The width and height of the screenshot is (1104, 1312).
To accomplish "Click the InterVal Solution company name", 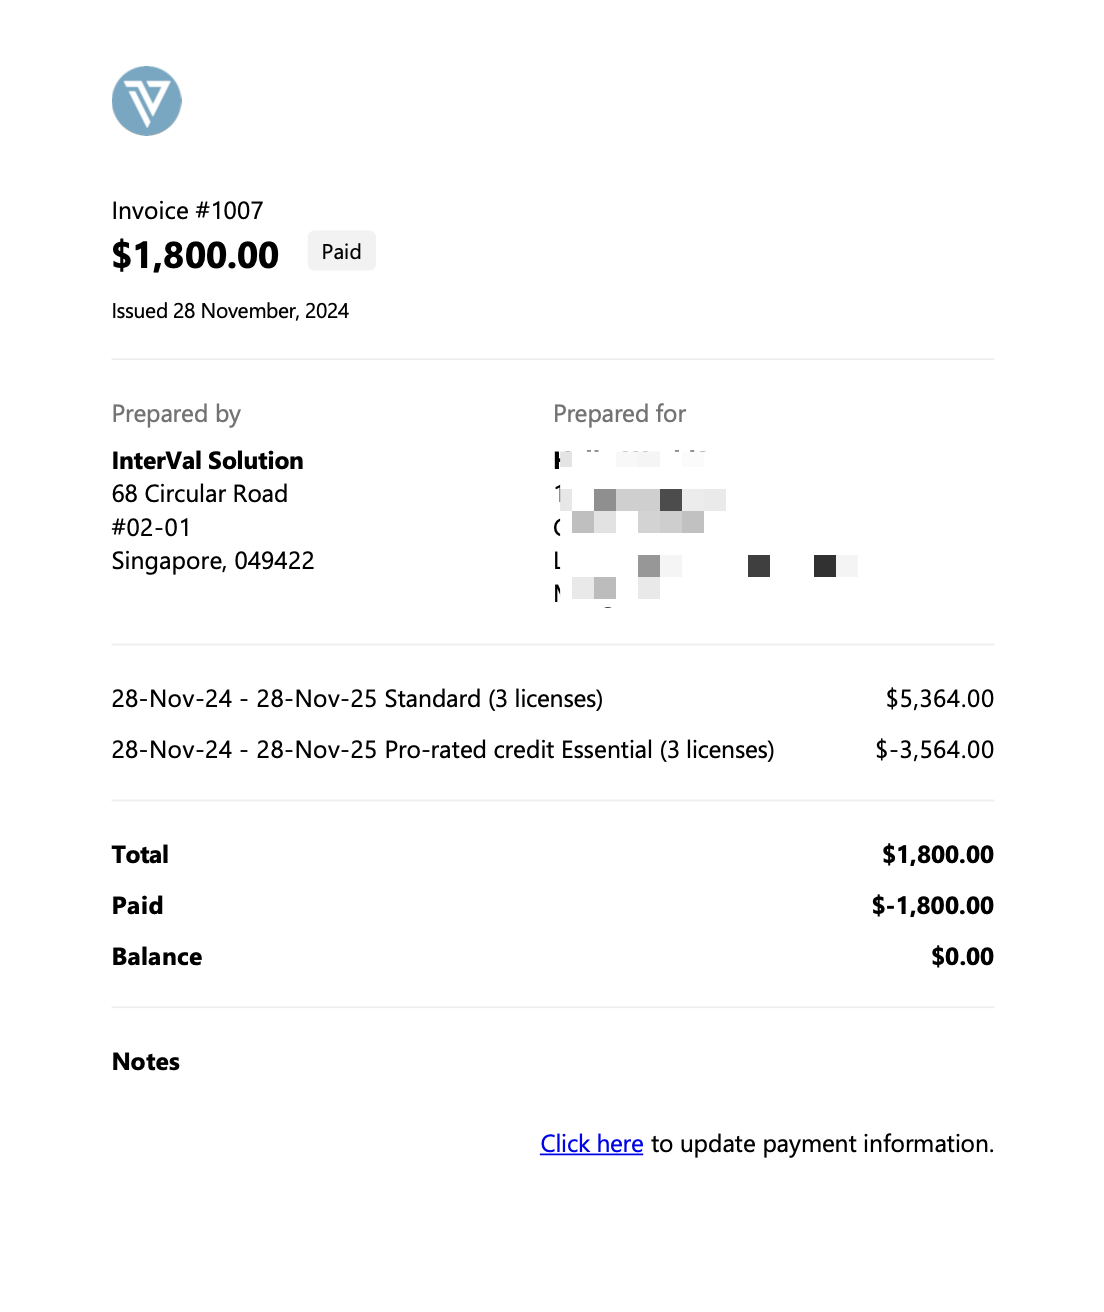I will (207, 461).
